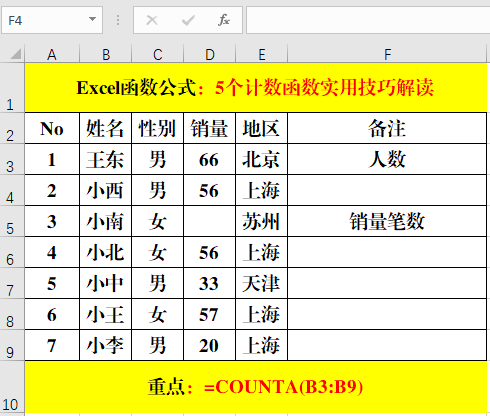Open the Name Box dropdown arrow
The height and width of the screenshot is (416, 490).
pos(92,19)
